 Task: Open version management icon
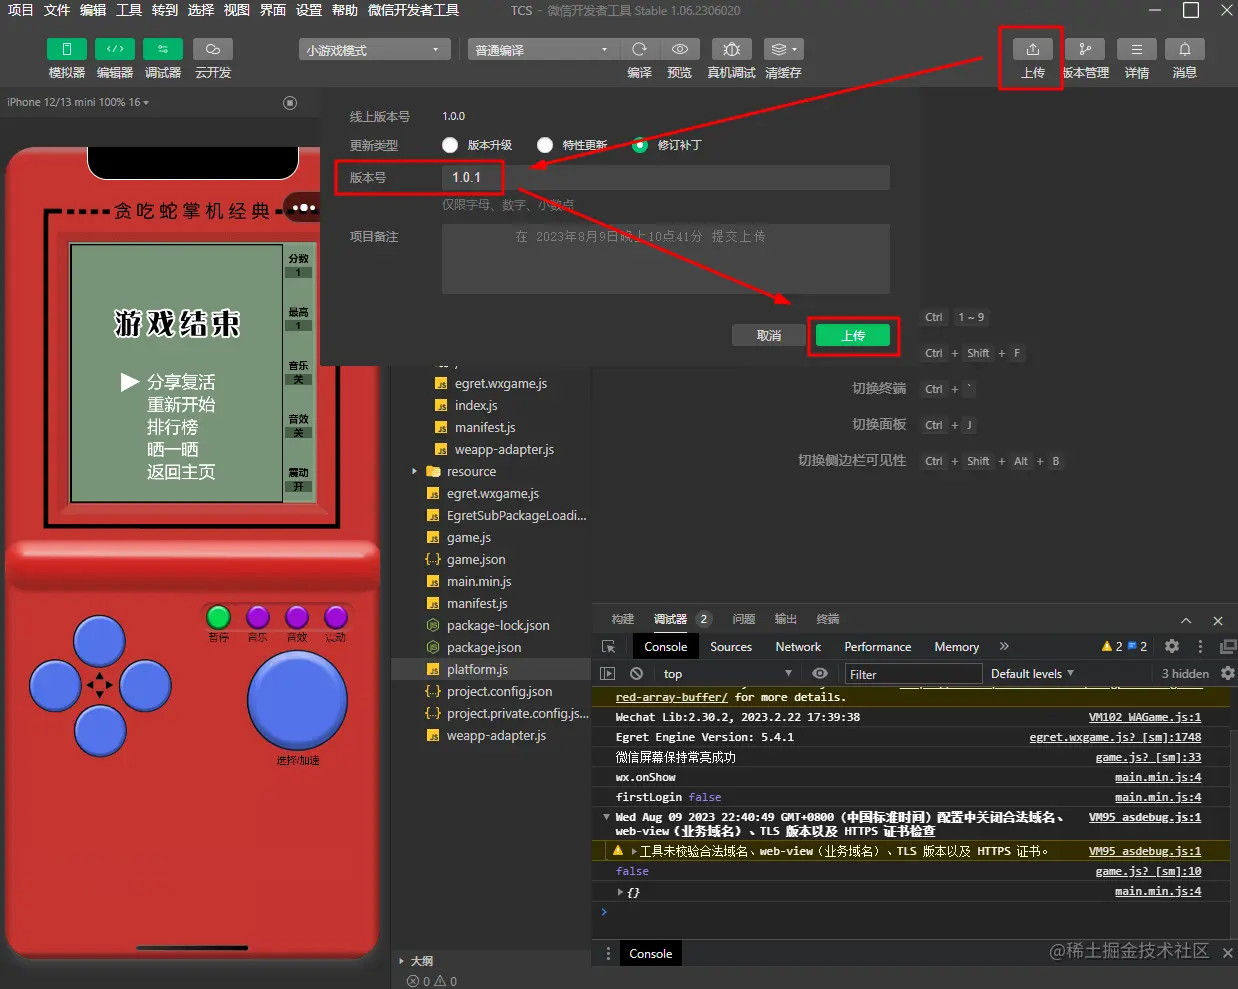tap(1085, 49)
